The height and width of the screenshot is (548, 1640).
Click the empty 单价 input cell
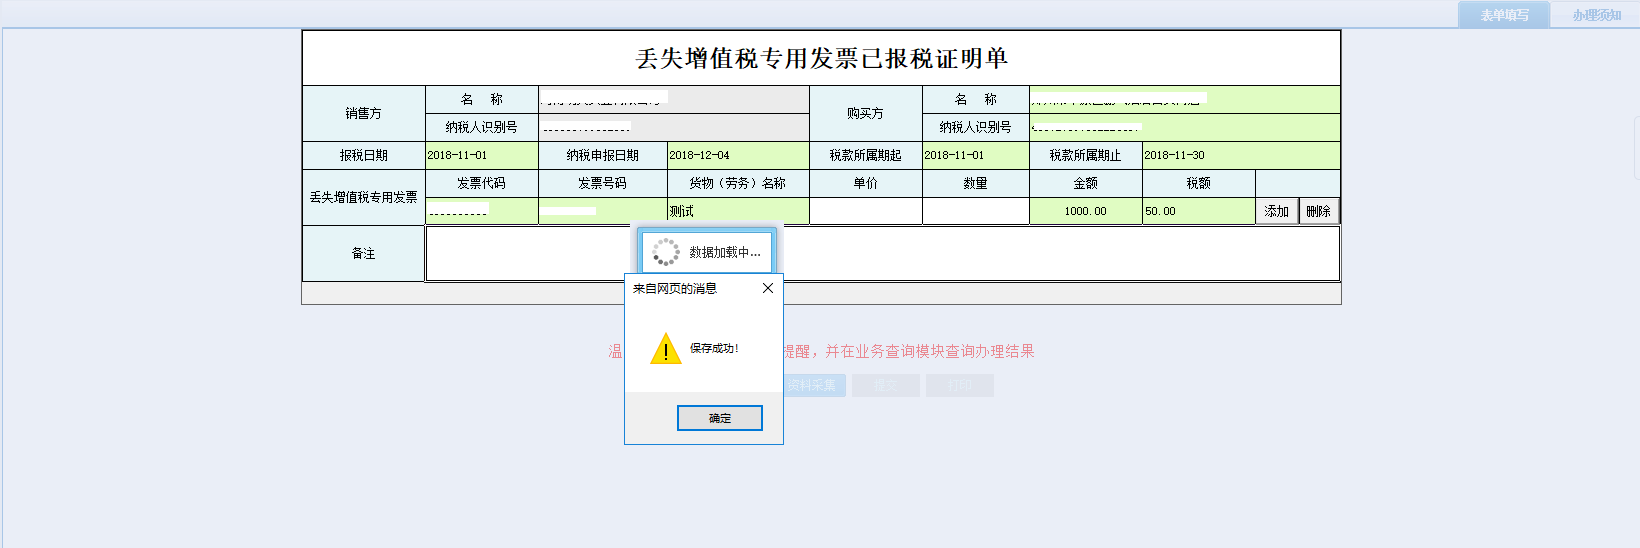865,211
